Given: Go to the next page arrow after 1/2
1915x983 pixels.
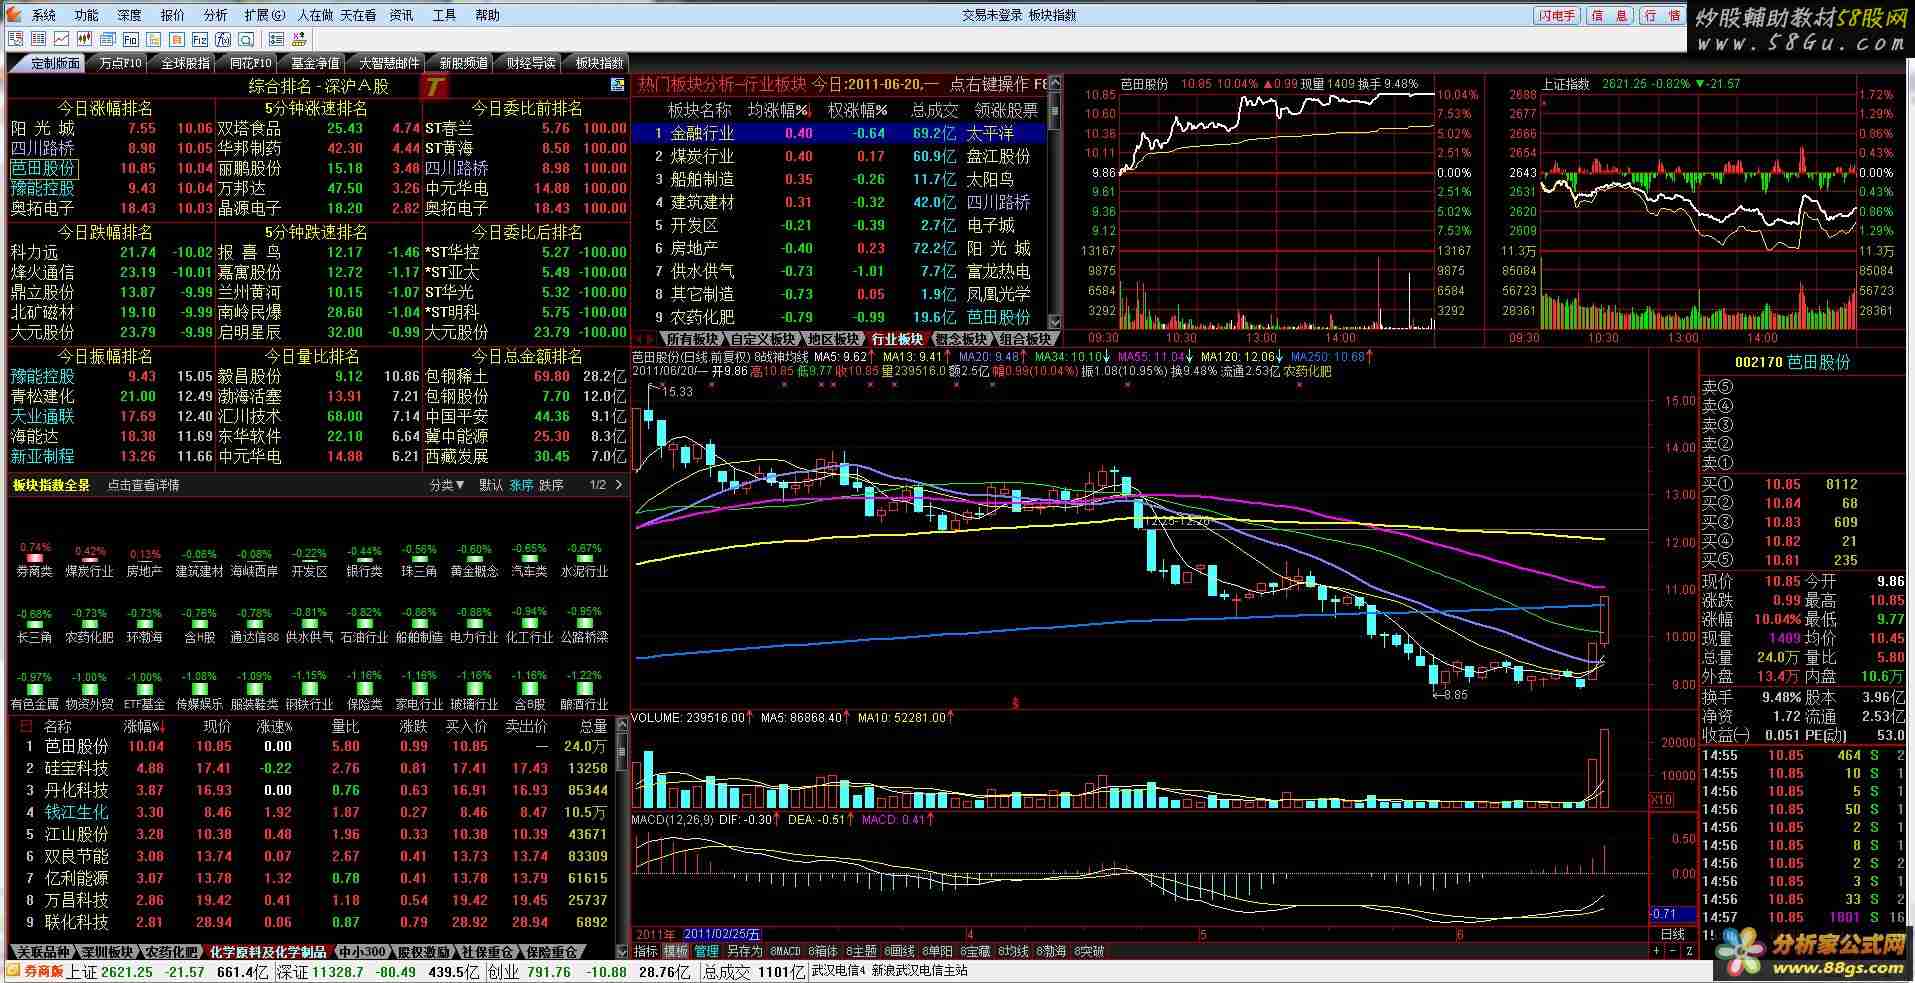Looking at the screenshot, I should click(x=619, y=485).
